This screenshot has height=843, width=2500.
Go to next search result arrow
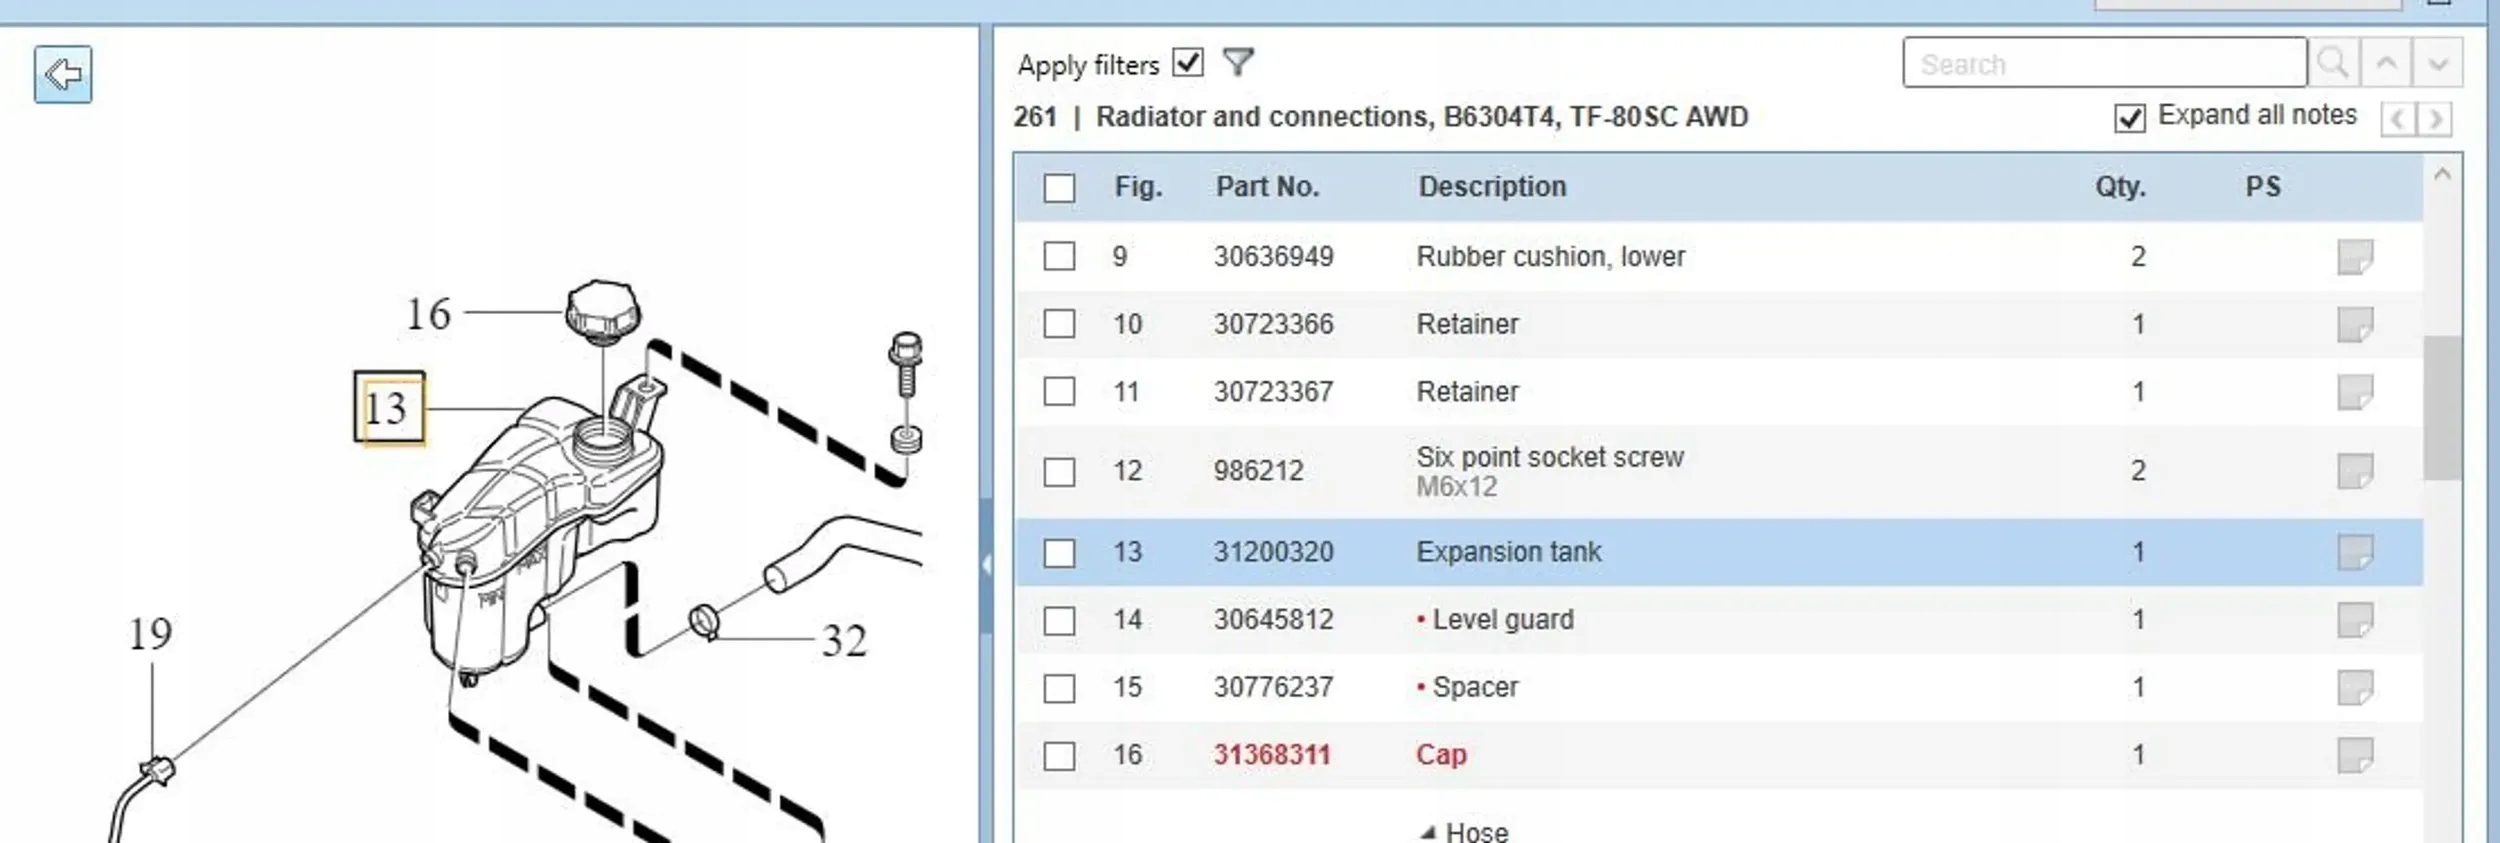[x=2437, y=64]
